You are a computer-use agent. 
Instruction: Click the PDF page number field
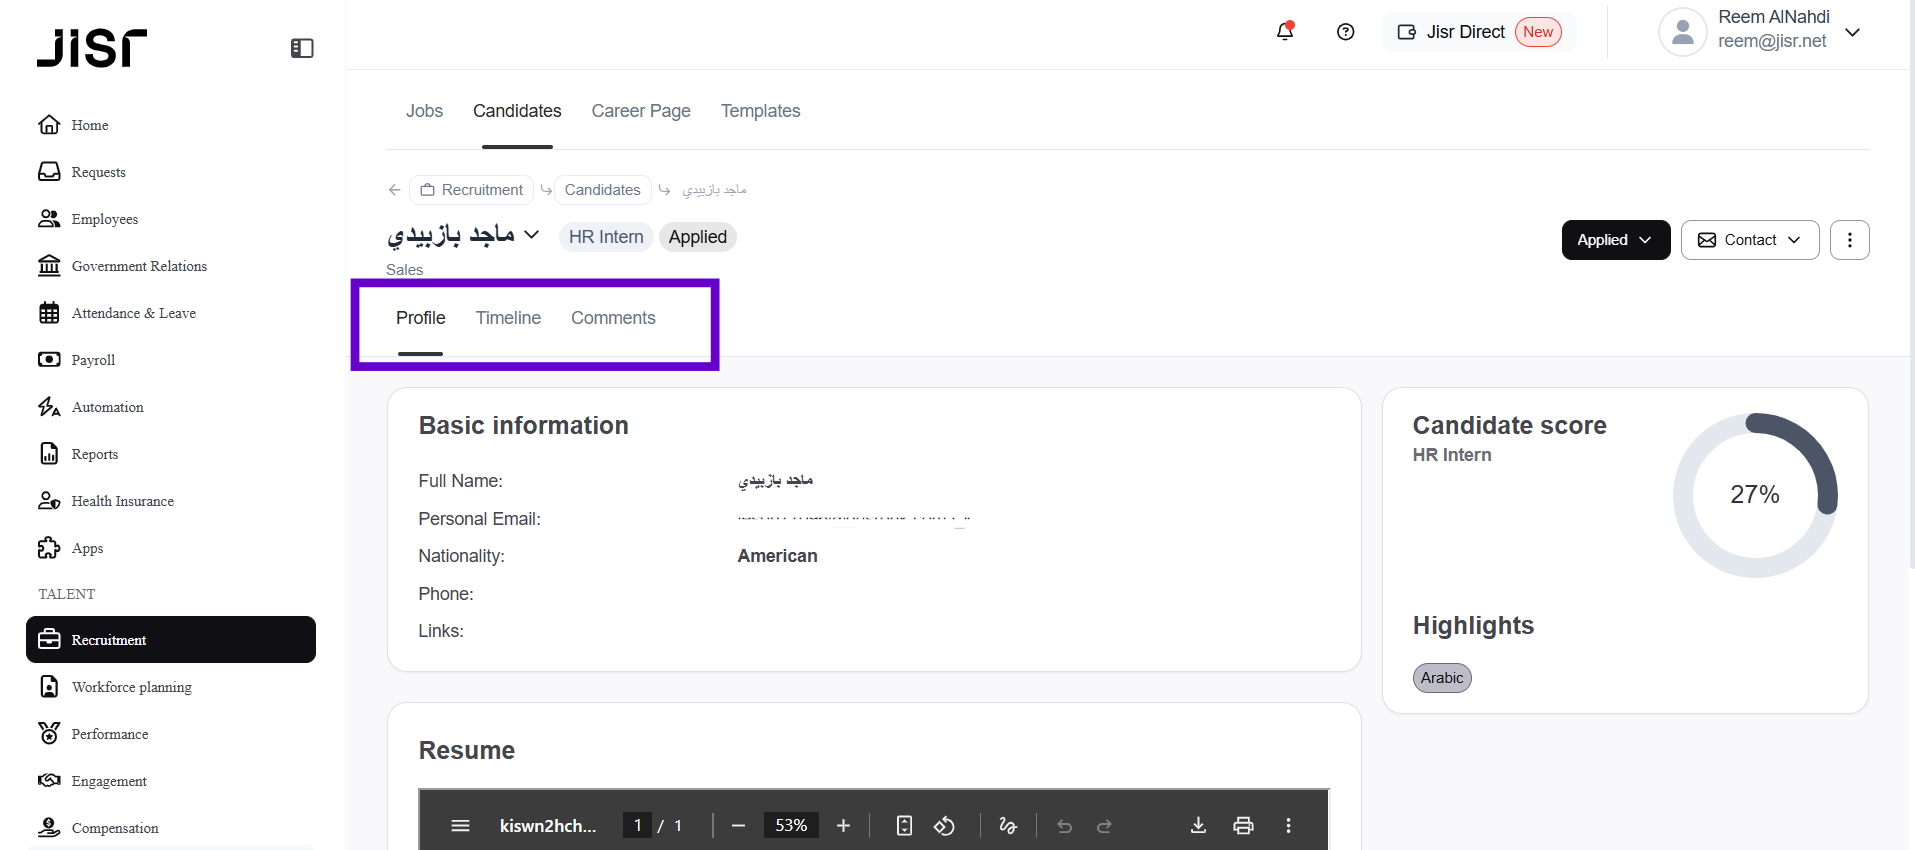pyautogui.click(x=637, y=825)
